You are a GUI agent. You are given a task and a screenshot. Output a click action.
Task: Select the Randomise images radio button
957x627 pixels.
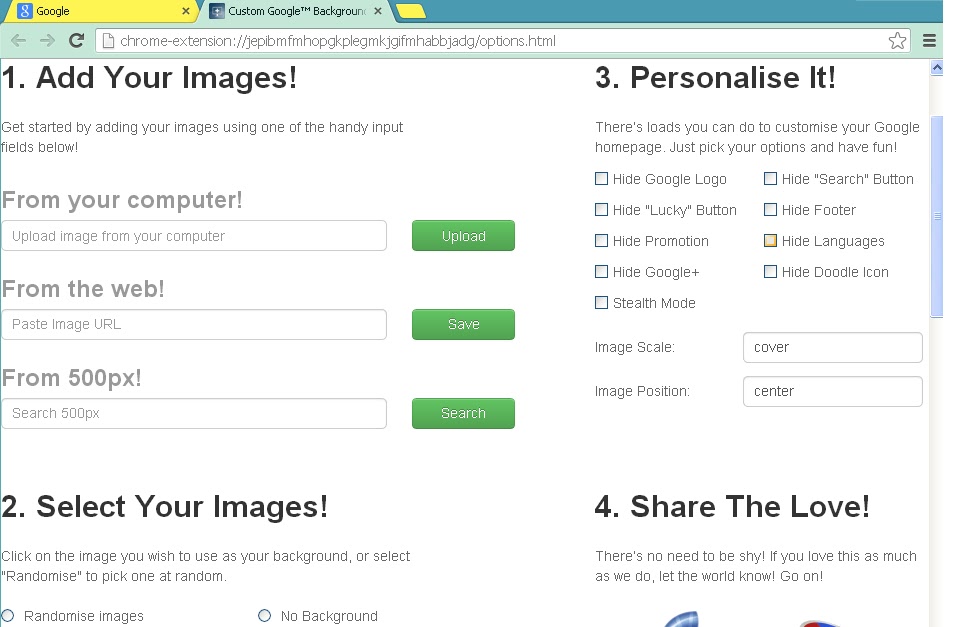tap(8, 615)
